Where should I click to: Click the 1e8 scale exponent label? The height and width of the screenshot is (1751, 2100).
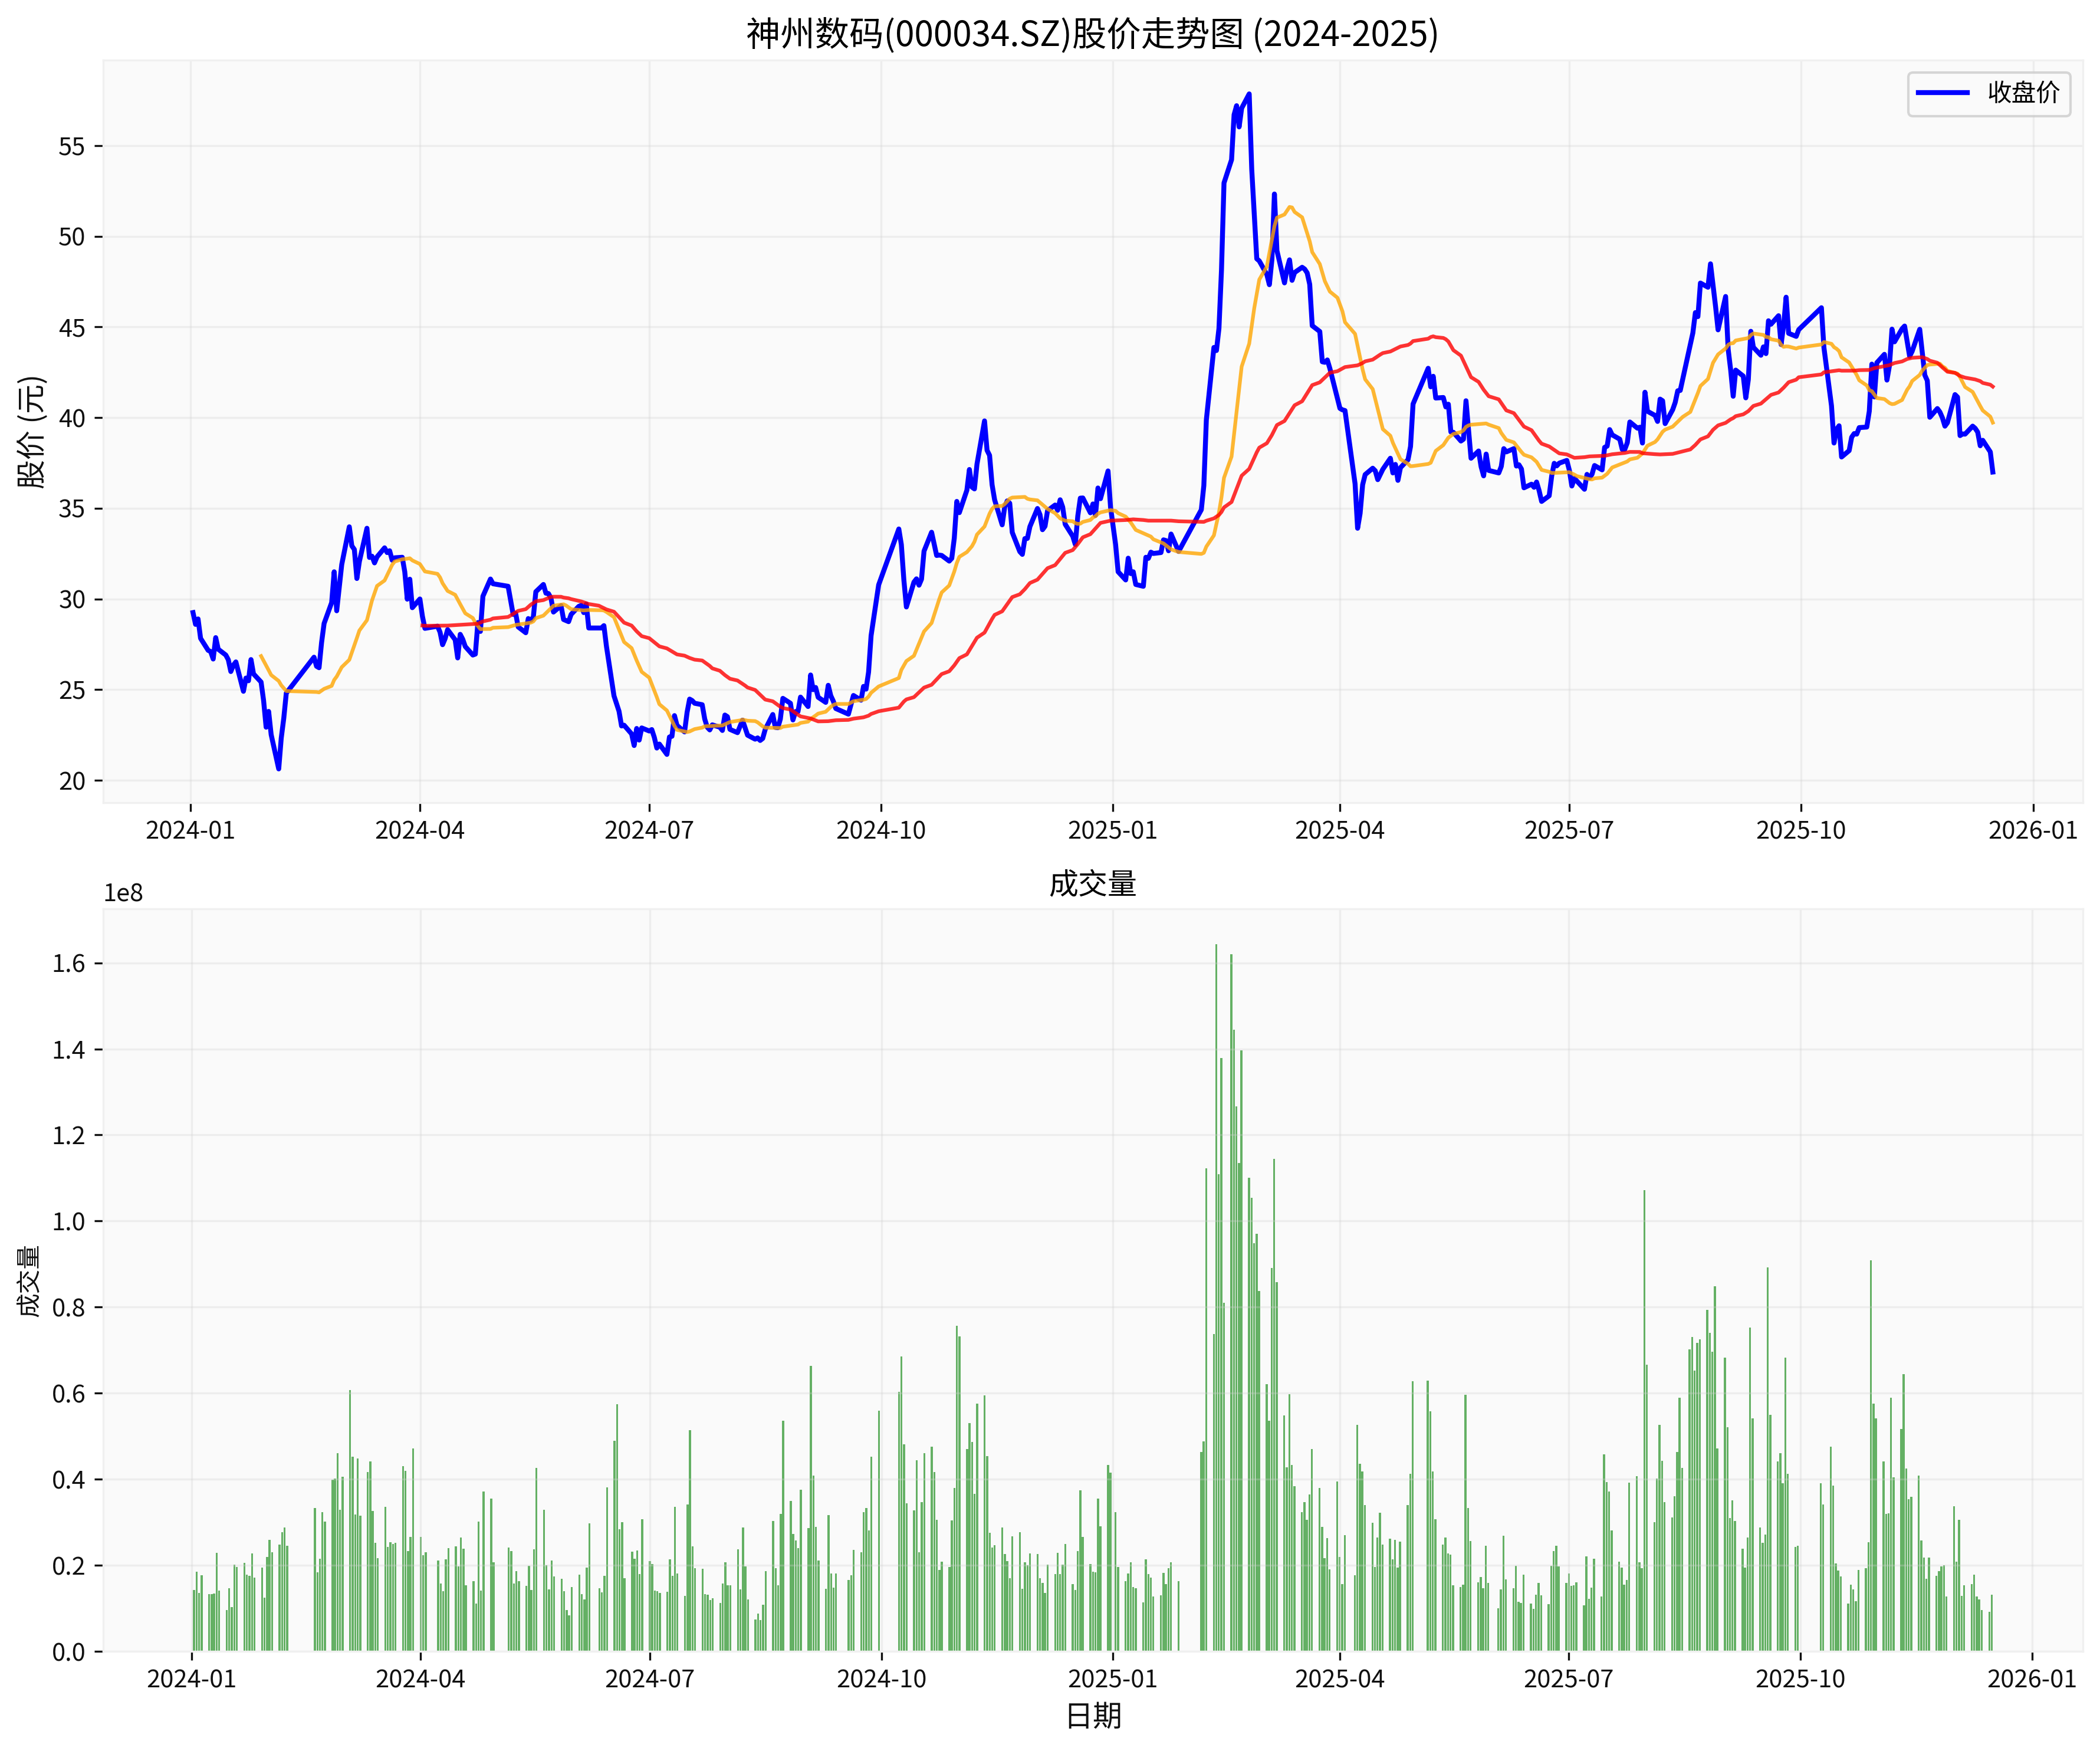coord(123,894)
